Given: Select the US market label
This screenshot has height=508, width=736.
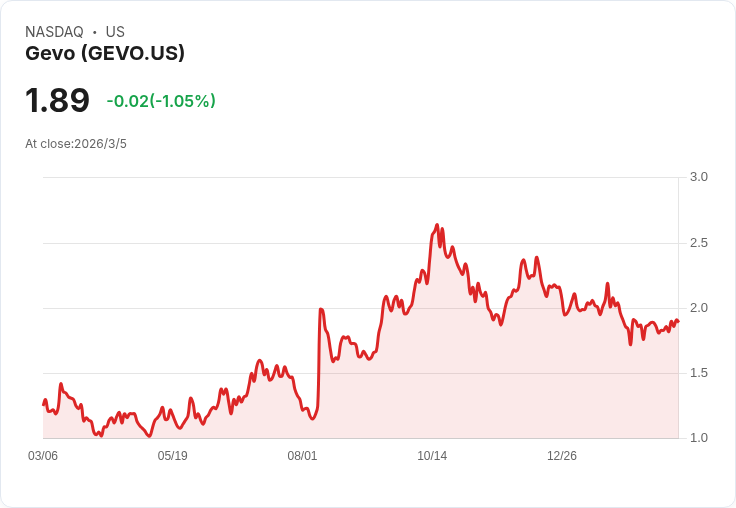Looking at the screenshot, I should [x=115, y=32].
